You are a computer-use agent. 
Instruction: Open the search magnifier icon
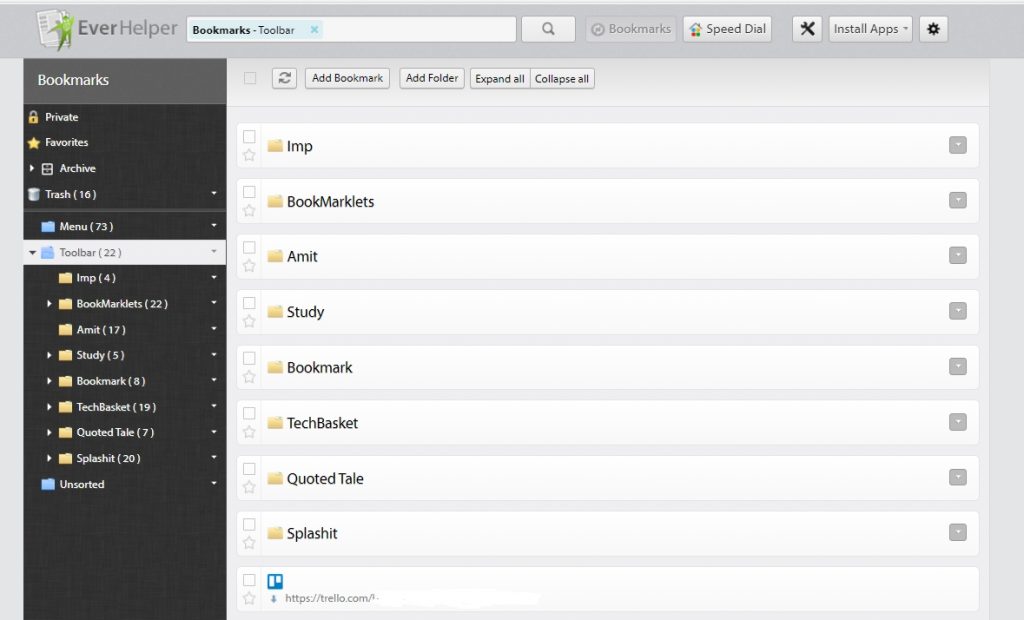pos(547,29)
